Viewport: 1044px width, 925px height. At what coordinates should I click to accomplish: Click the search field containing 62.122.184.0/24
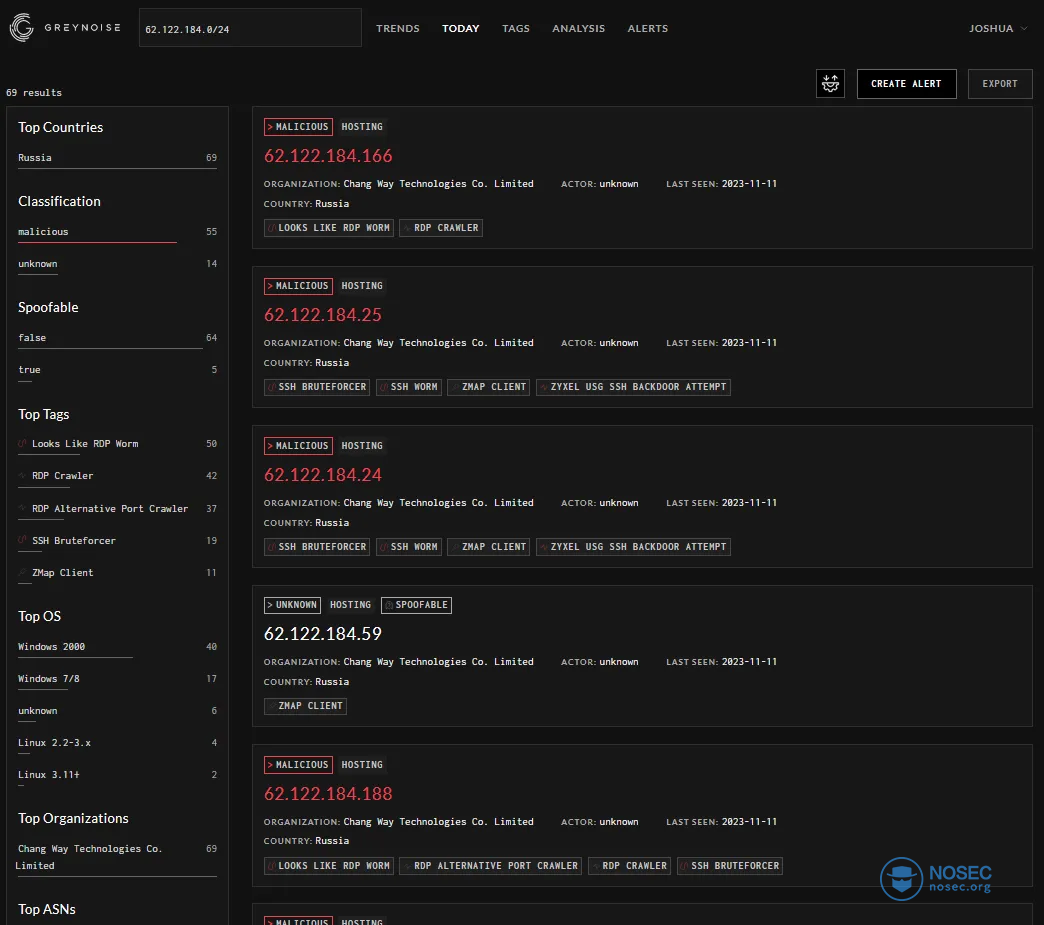[x=250, y=28]
